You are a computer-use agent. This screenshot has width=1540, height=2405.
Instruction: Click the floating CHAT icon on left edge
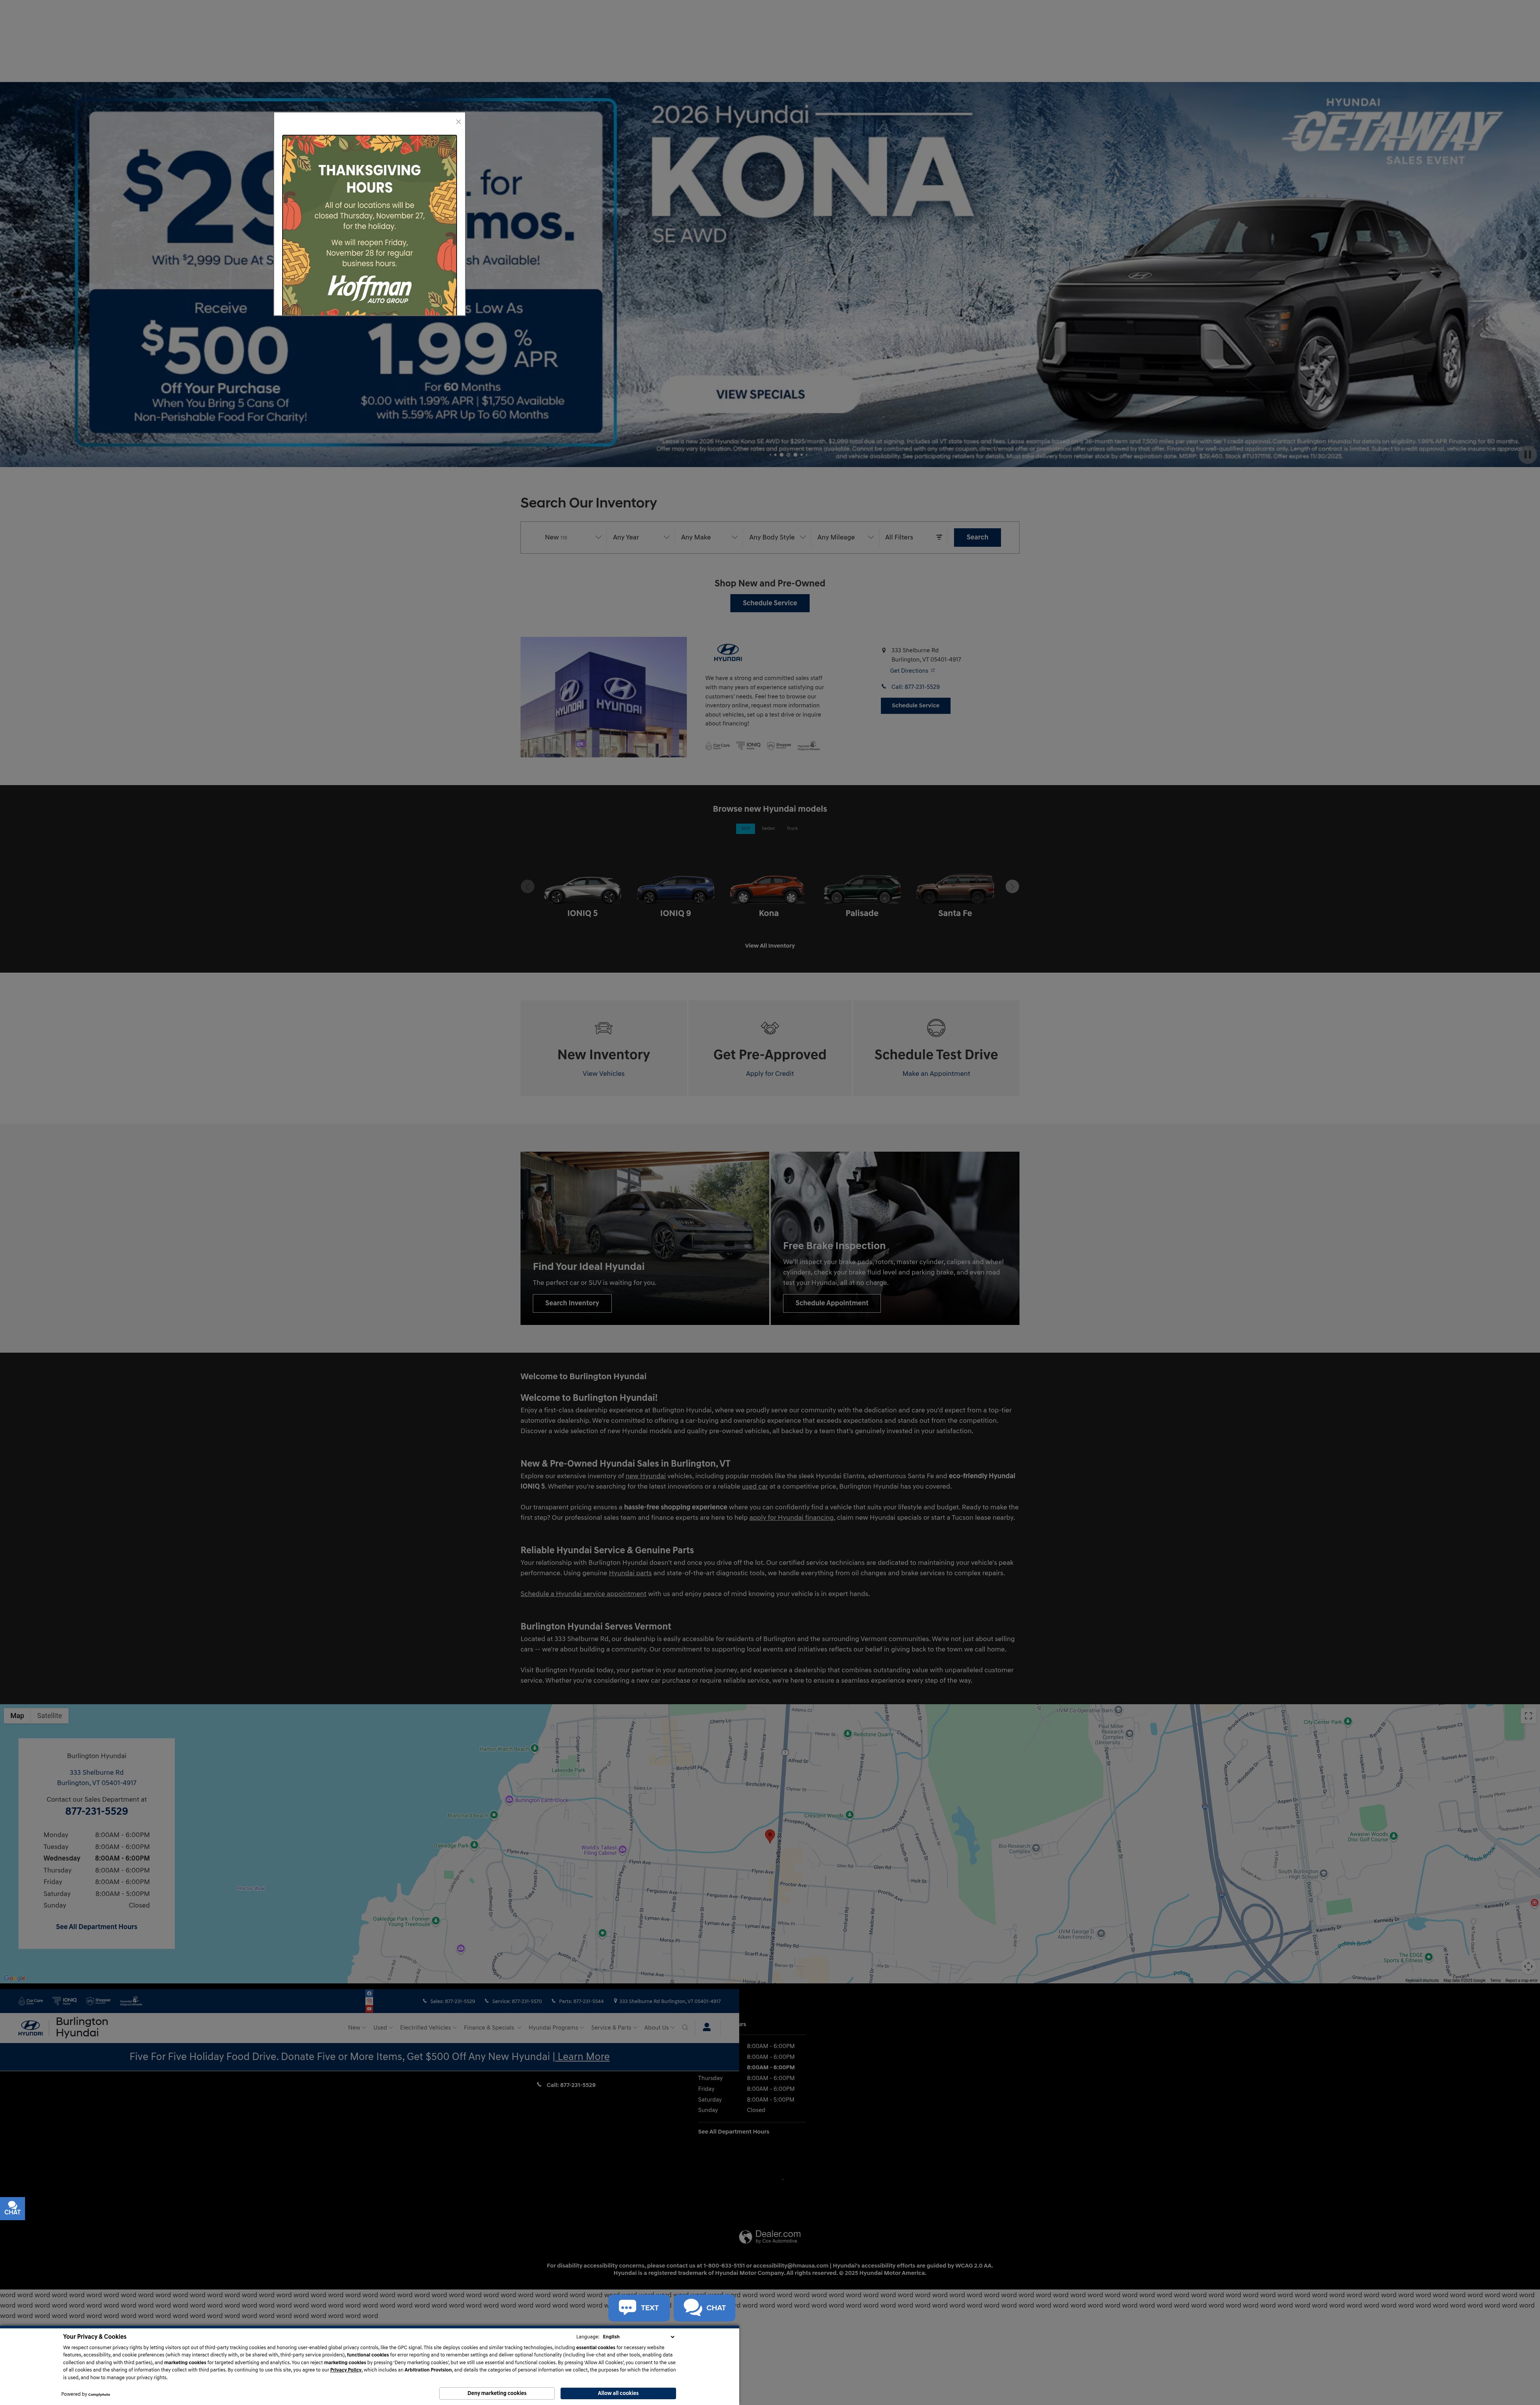pyautogui.click(x=12, y=2208)
